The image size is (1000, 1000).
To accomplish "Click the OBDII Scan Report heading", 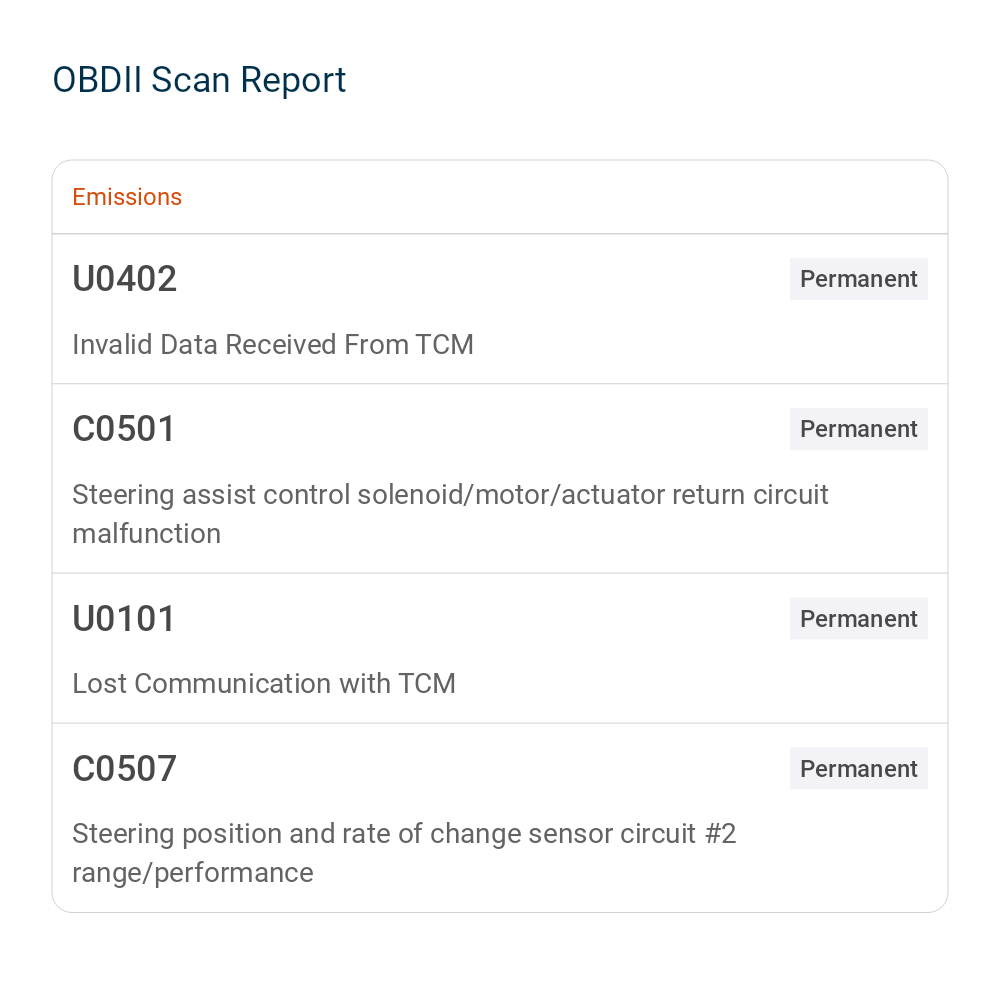I will [x=199, y=80].
